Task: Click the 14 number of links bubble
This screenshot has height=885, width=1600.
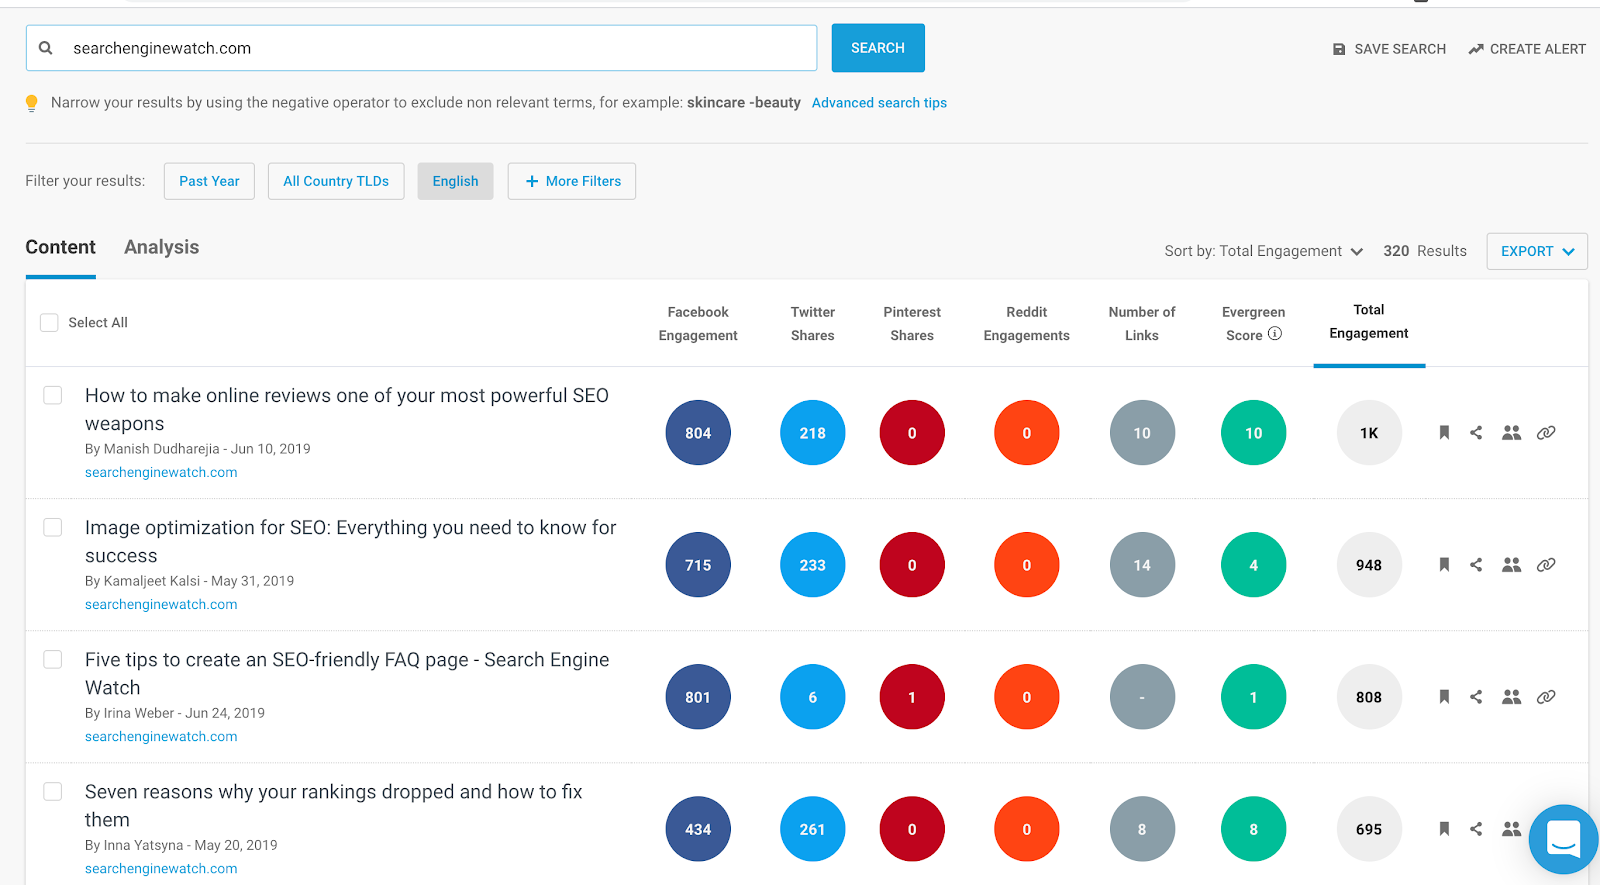Action: pyautogui.click(x=1142, y=565)
